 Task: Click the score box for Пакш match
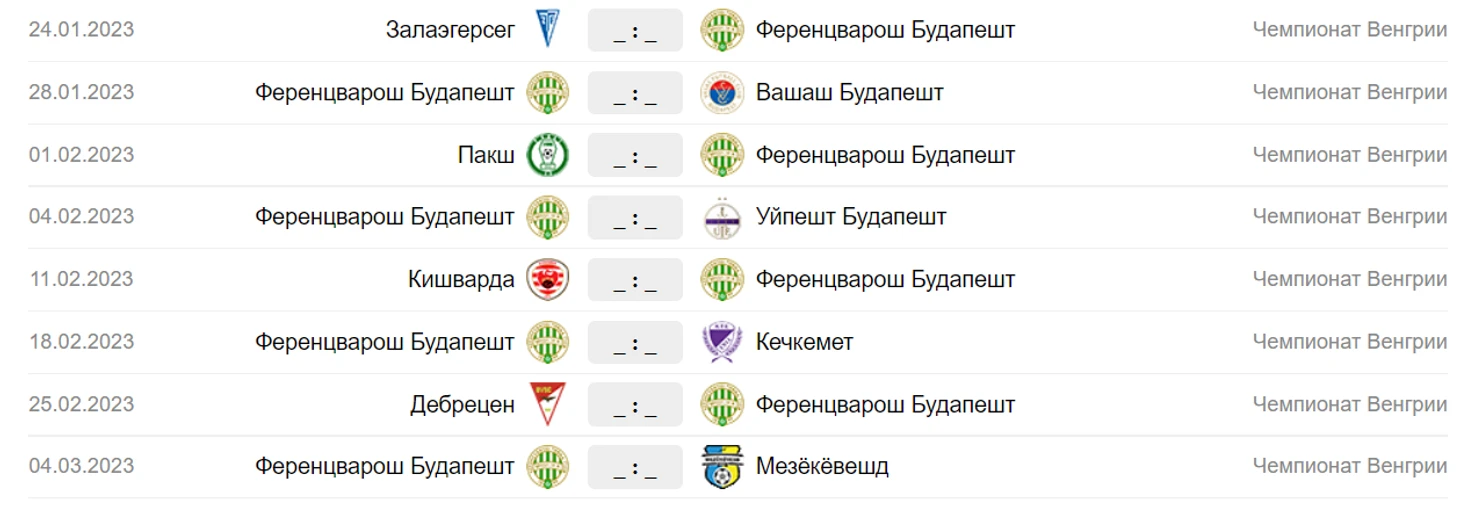point(635,155)
